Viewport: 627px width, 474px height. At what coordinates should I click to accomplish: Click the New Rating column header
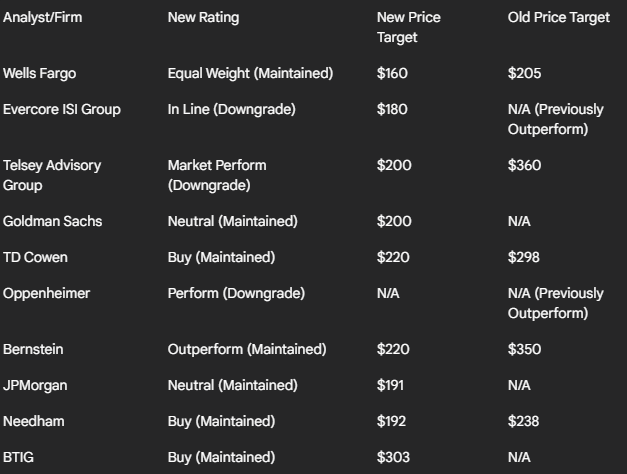[203, 18]
